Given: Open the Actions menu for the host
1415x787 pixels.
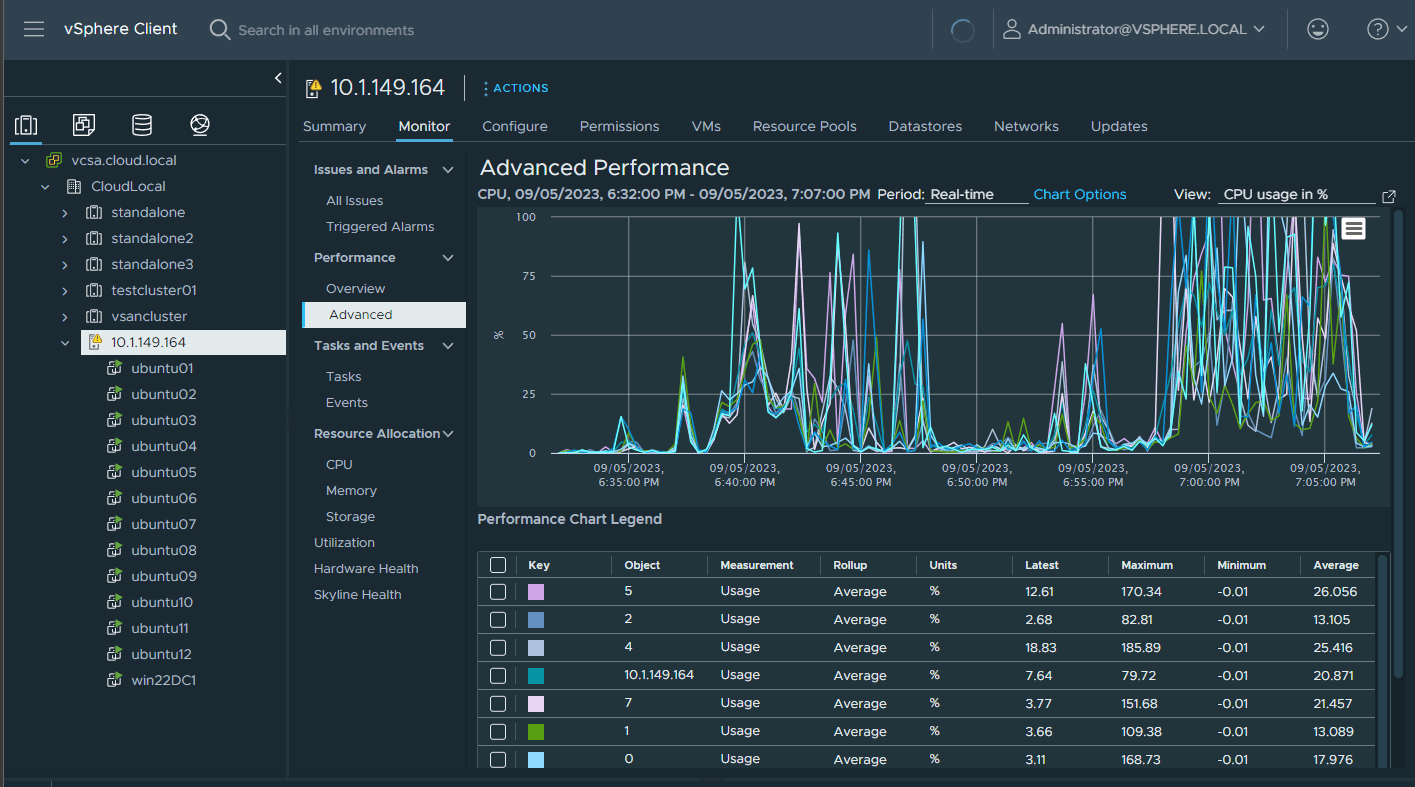Looking at the screenshot, I should point(515,88).
